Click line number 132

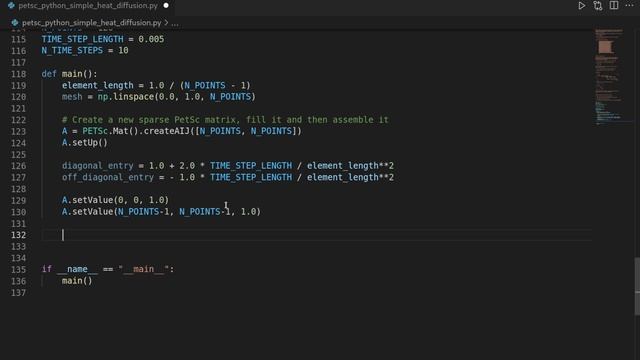click(18, 235)
